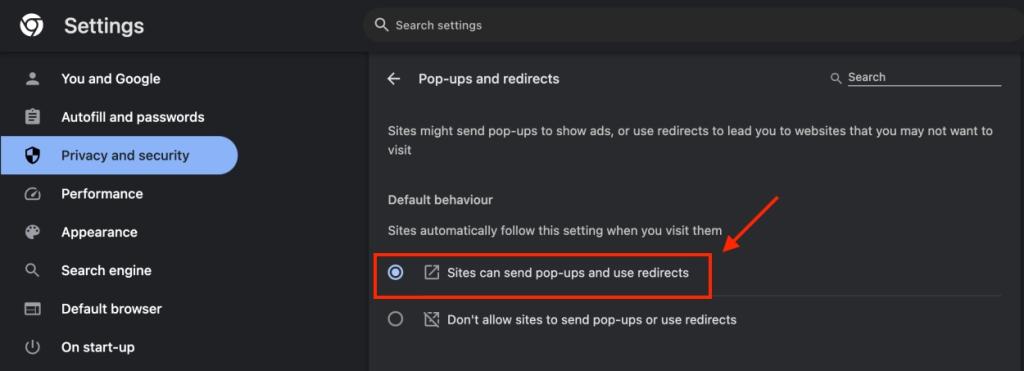Click the browser window icon for Default browser
Image resolution: width=1024 pixels, height=371 pixels.
(x=32, y=309)
